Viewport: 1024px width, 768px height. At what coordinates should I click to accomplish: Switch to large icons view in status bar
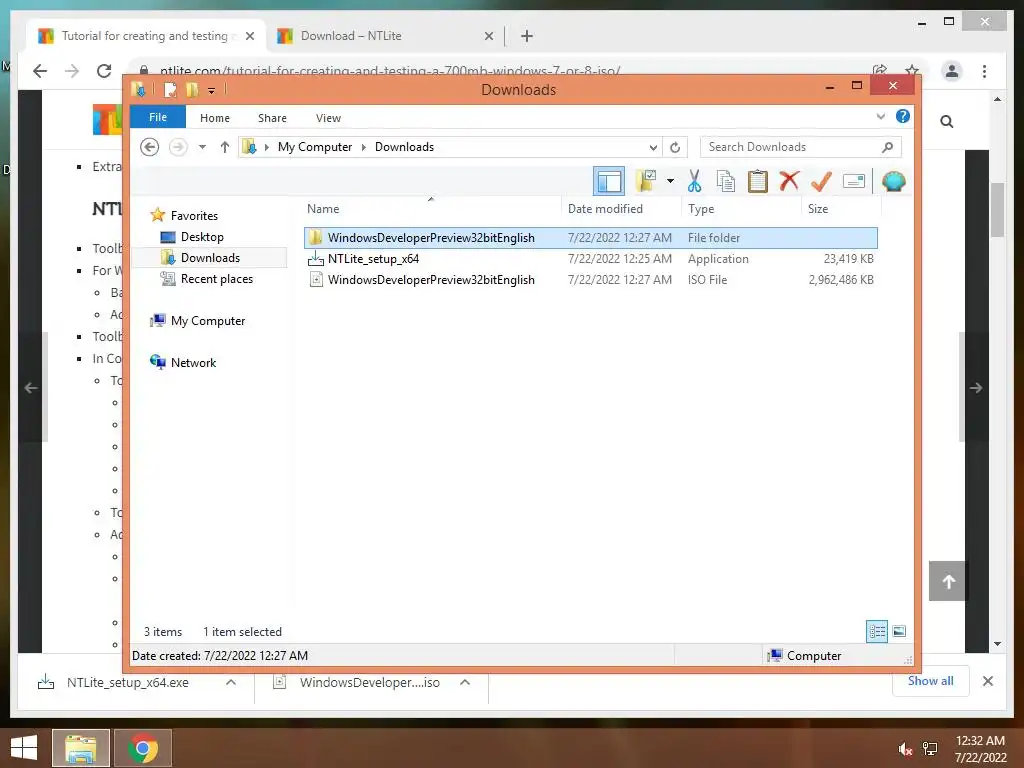[899, 631]
